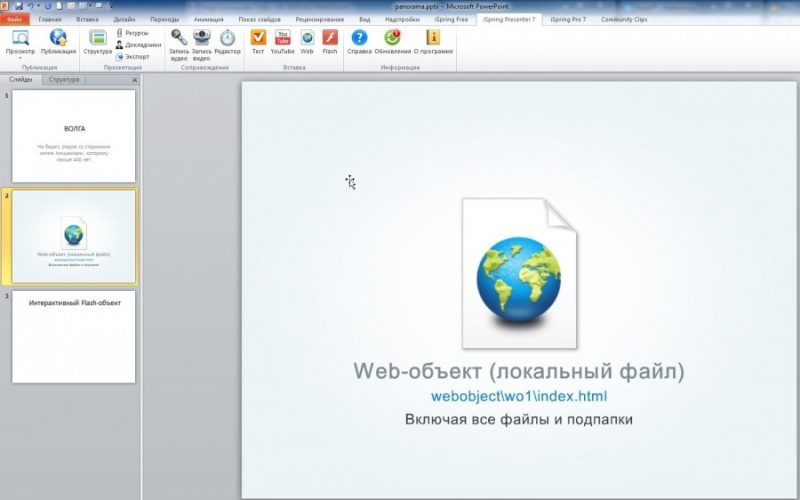Select slide 3 Интерактивный Flash-объект thumbnail
800x500 pixels.
click(74, 337)
